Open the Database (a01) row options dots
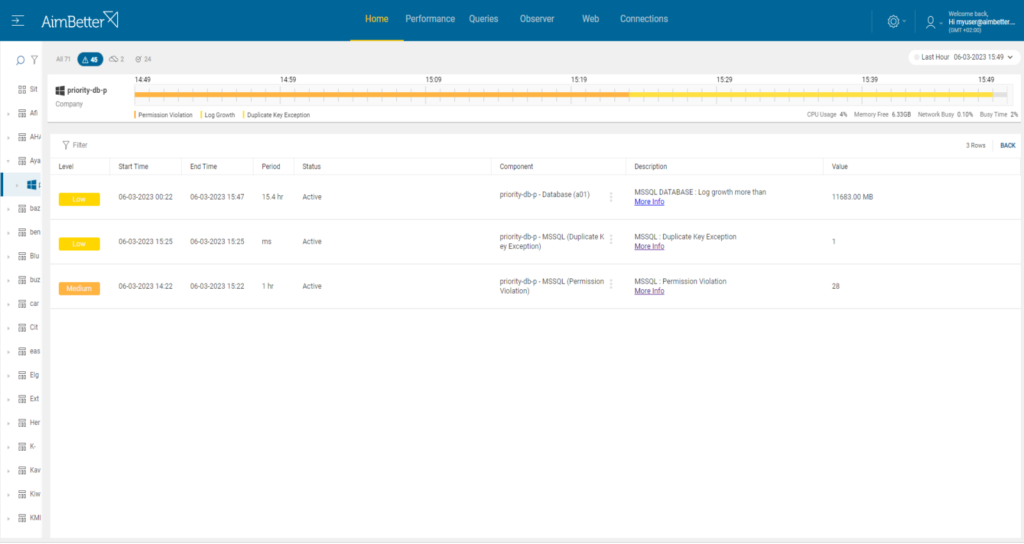 coord(611,197)
